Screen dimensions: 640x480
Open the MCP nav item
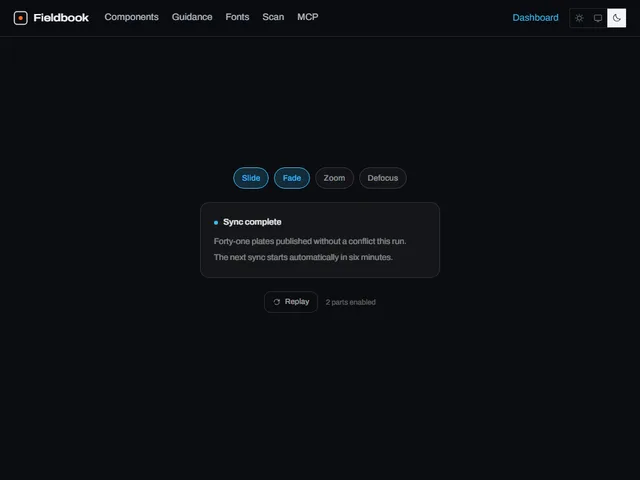[x=308, y=17]
